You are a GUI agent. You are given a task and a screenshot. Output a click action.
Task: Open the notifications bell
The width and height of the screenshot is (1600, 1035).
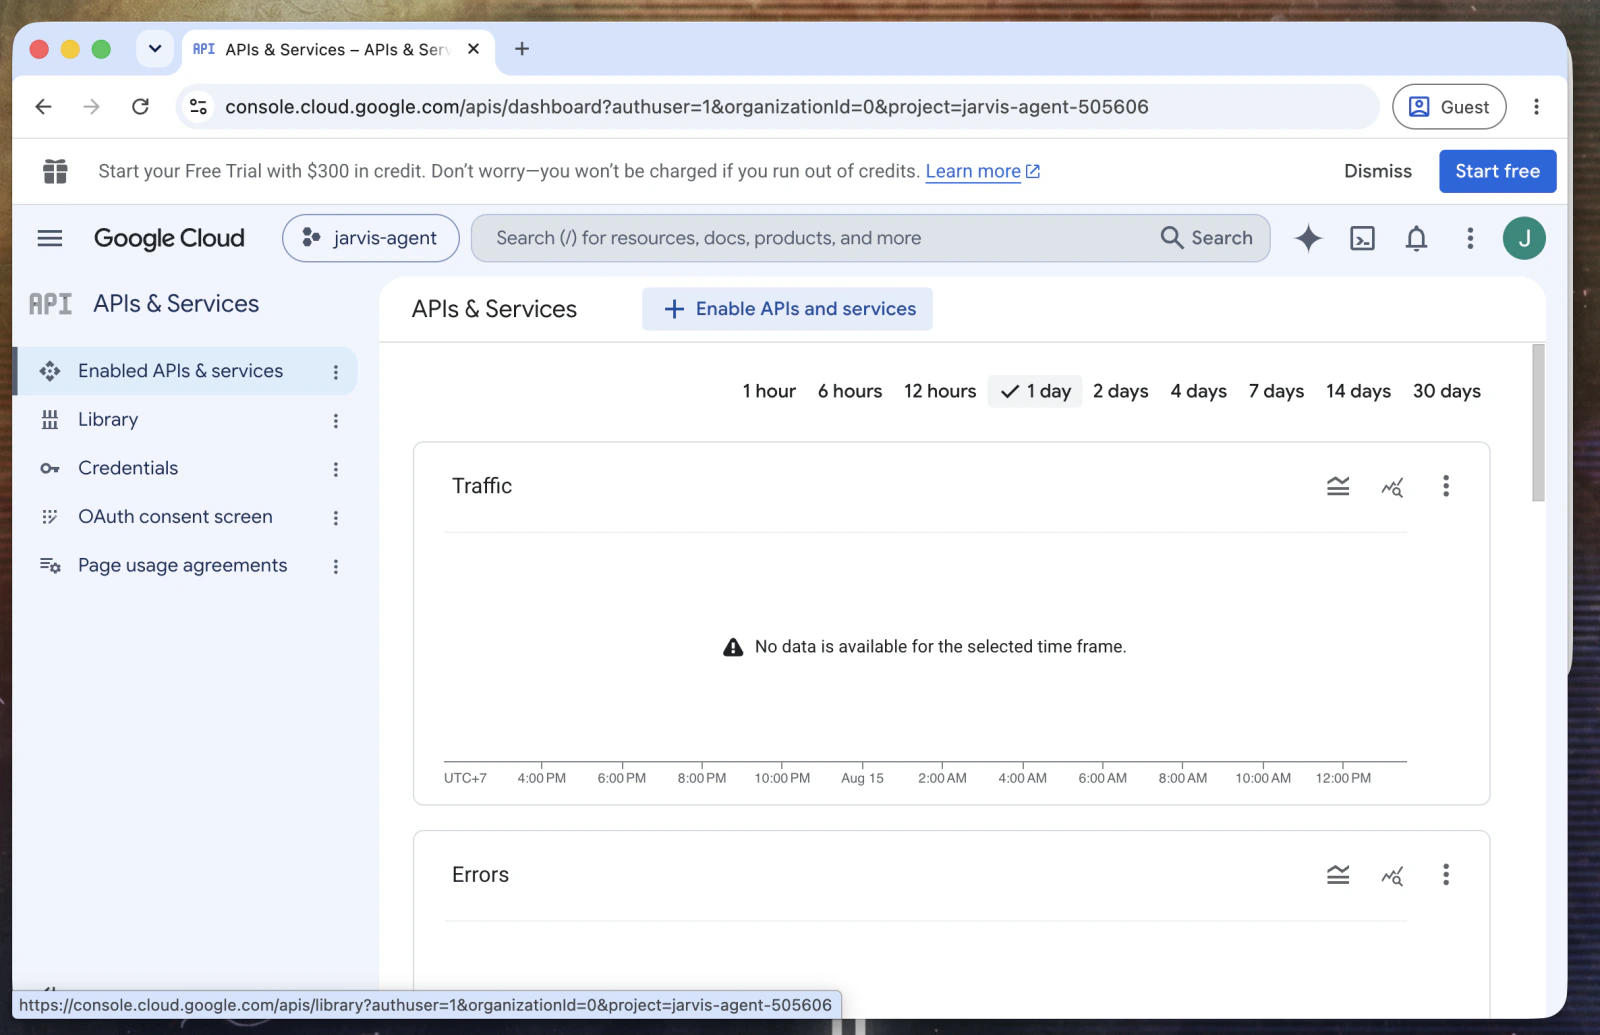pos(1416,238)
